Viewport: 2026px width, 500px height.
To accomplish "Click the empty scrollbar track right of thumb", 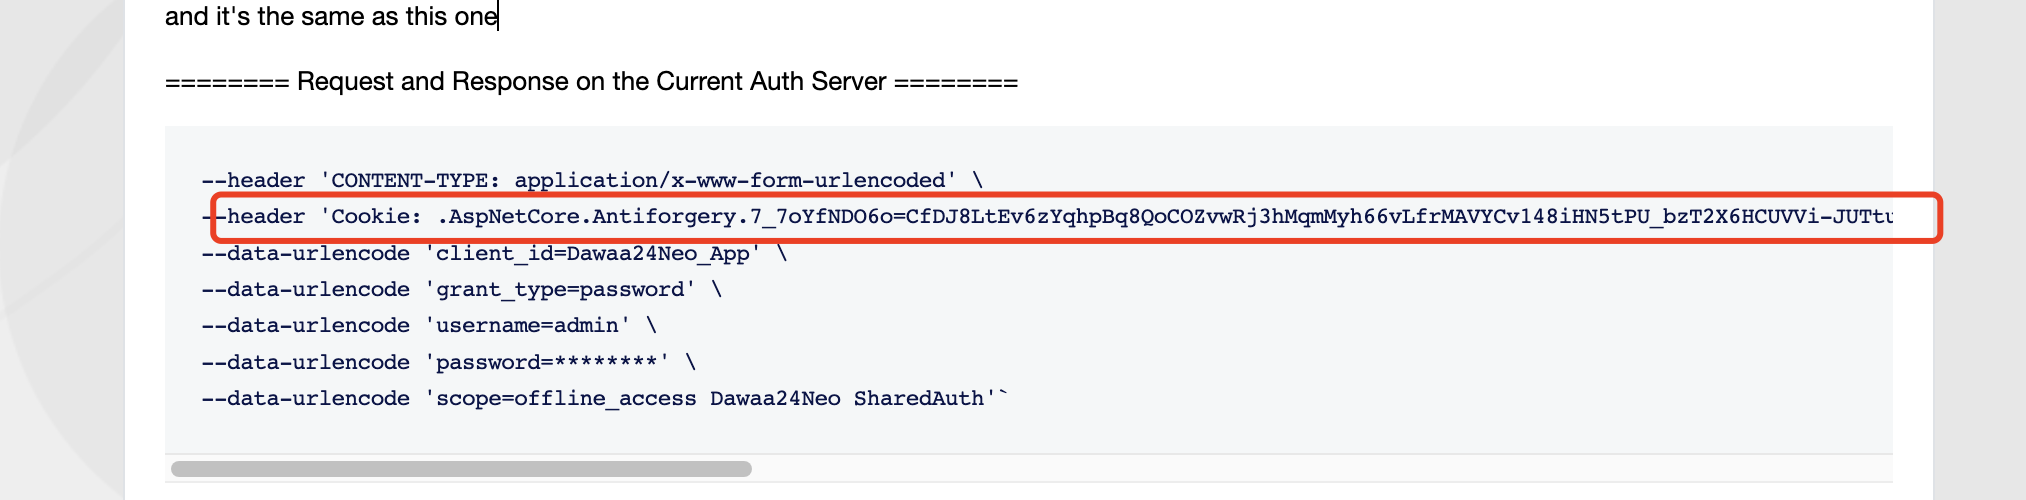I will 1300,469.
